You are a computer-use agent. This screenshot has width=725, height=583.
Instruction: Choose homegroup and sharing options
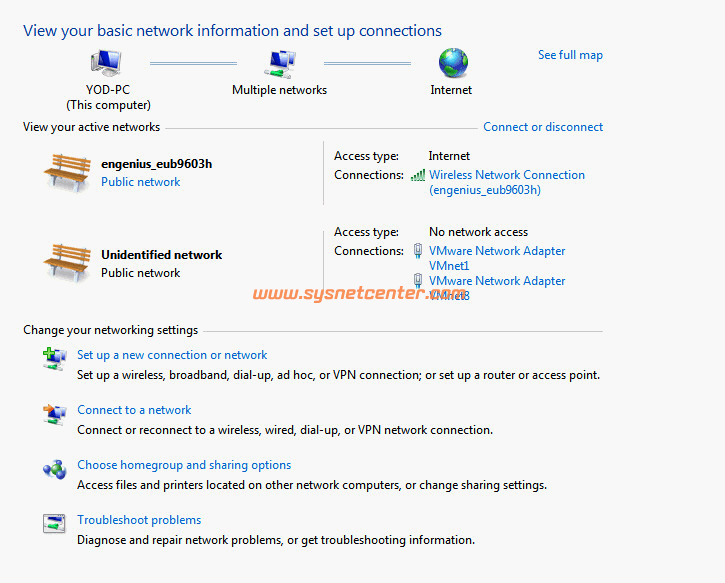click(184, 465)
